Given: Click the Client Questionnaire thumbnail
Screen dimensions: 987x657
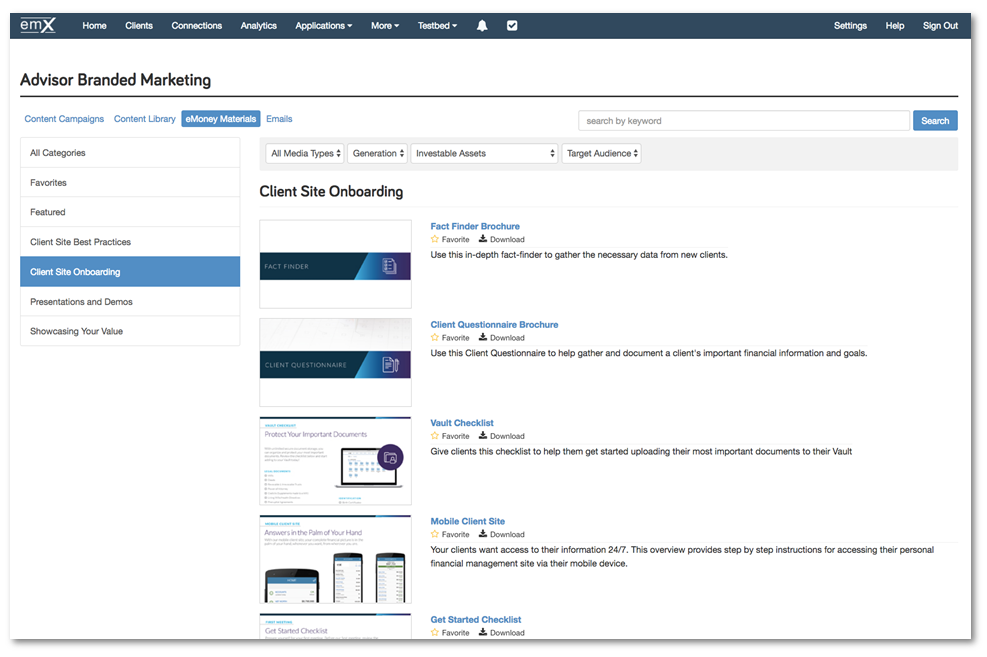Looking at the screenshot, I should [x=336, y=362].
